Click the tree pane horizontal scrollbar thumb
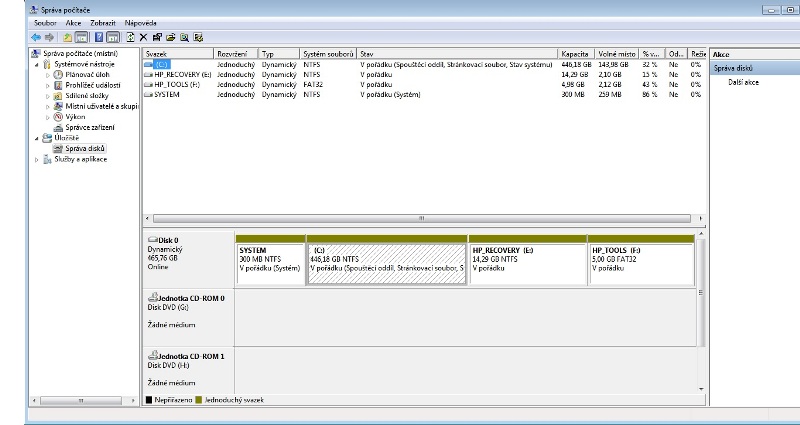The width and height of the screenshot is (800, 425). pos(80,401)
